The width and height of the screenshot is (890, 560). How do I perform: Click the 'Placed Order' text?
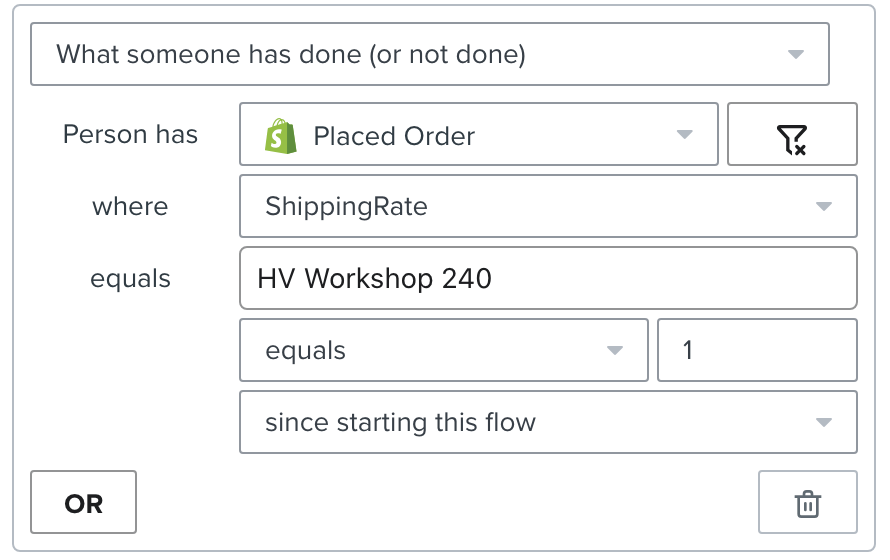click(394, 136)
